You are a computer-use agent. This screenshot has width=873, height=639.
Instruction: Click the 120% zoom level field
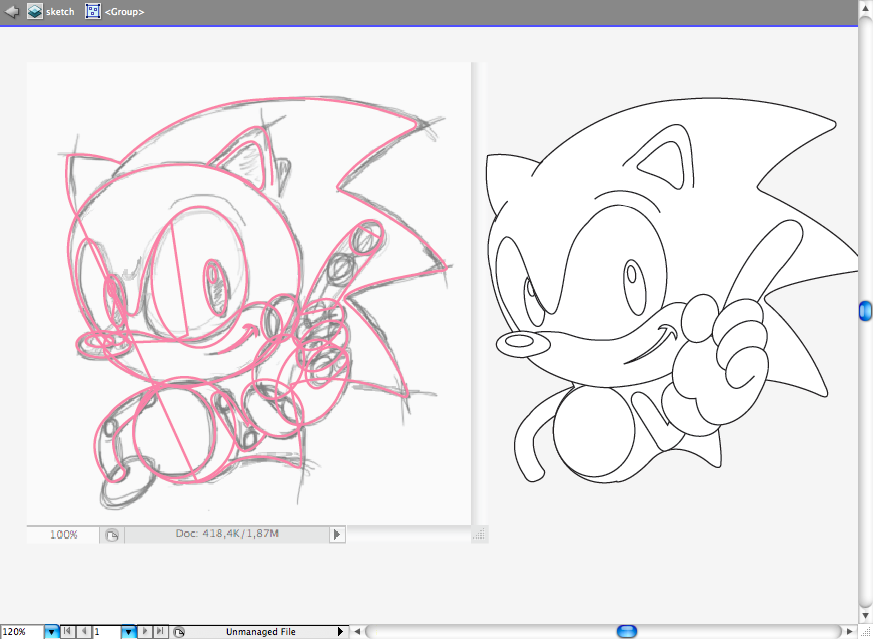pos(22,632)
